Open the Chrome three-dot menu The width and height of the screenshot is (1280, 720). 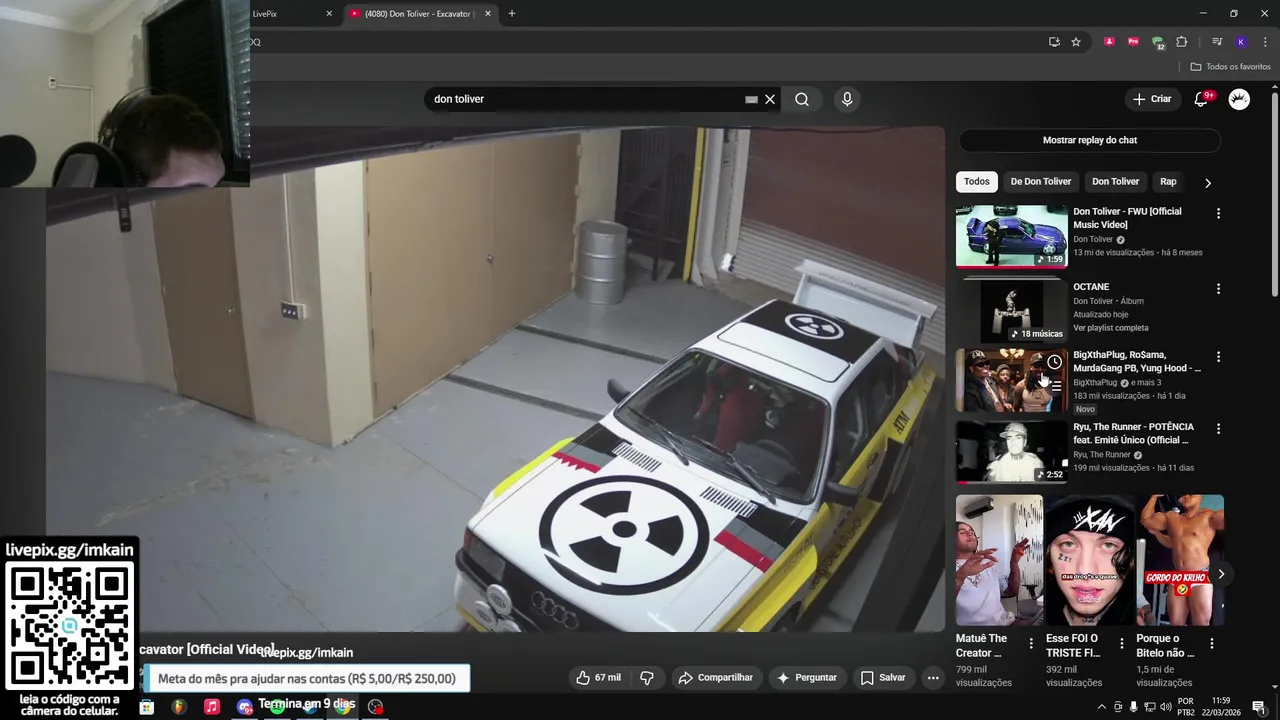tap(1265, 42)
